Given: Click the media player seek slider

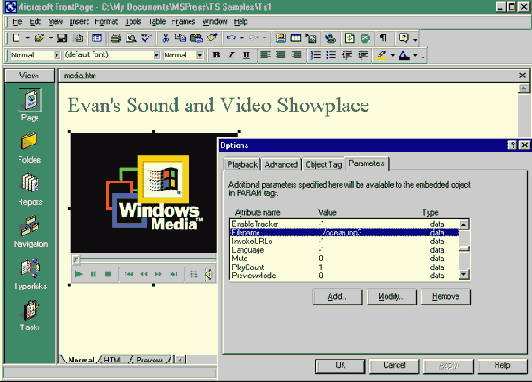Looking at the screenshot, I should click(x=145, y=260).
